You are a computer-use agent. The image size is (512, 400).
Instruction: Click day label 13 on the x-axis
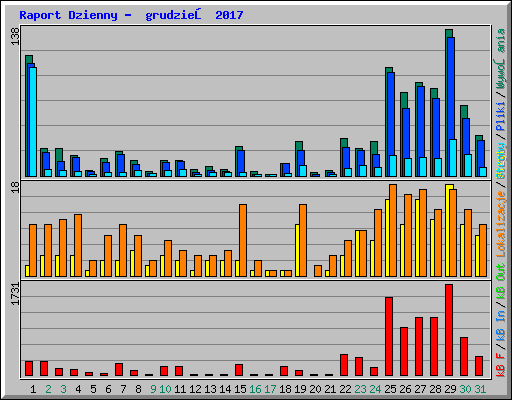pos(210,389)
